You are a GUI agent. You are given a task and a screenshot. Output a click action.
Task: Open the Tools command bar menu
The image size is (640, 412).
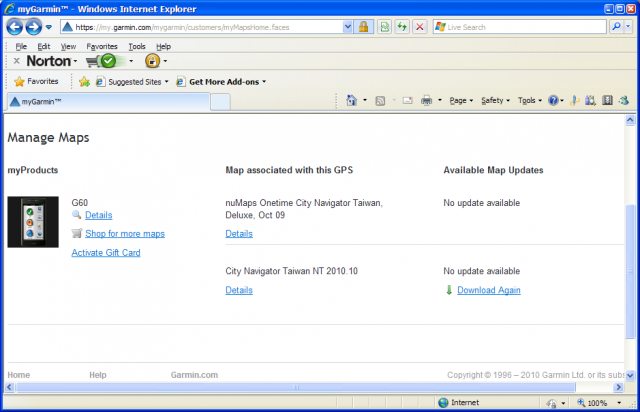tap(530, 100)
